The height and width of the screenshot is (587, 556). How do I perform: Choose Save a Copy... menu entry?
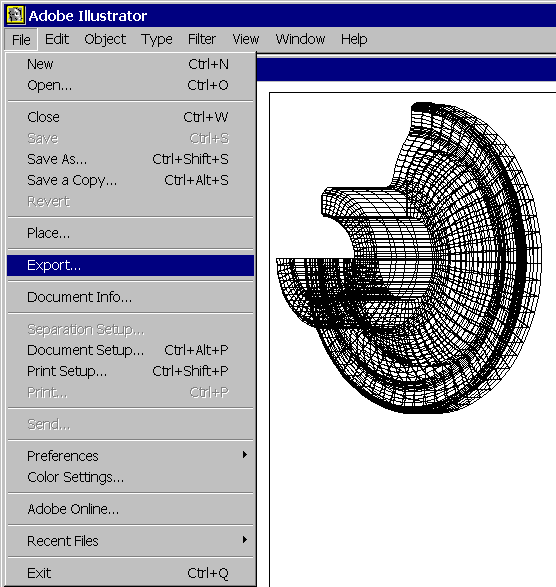pos(130,180)
